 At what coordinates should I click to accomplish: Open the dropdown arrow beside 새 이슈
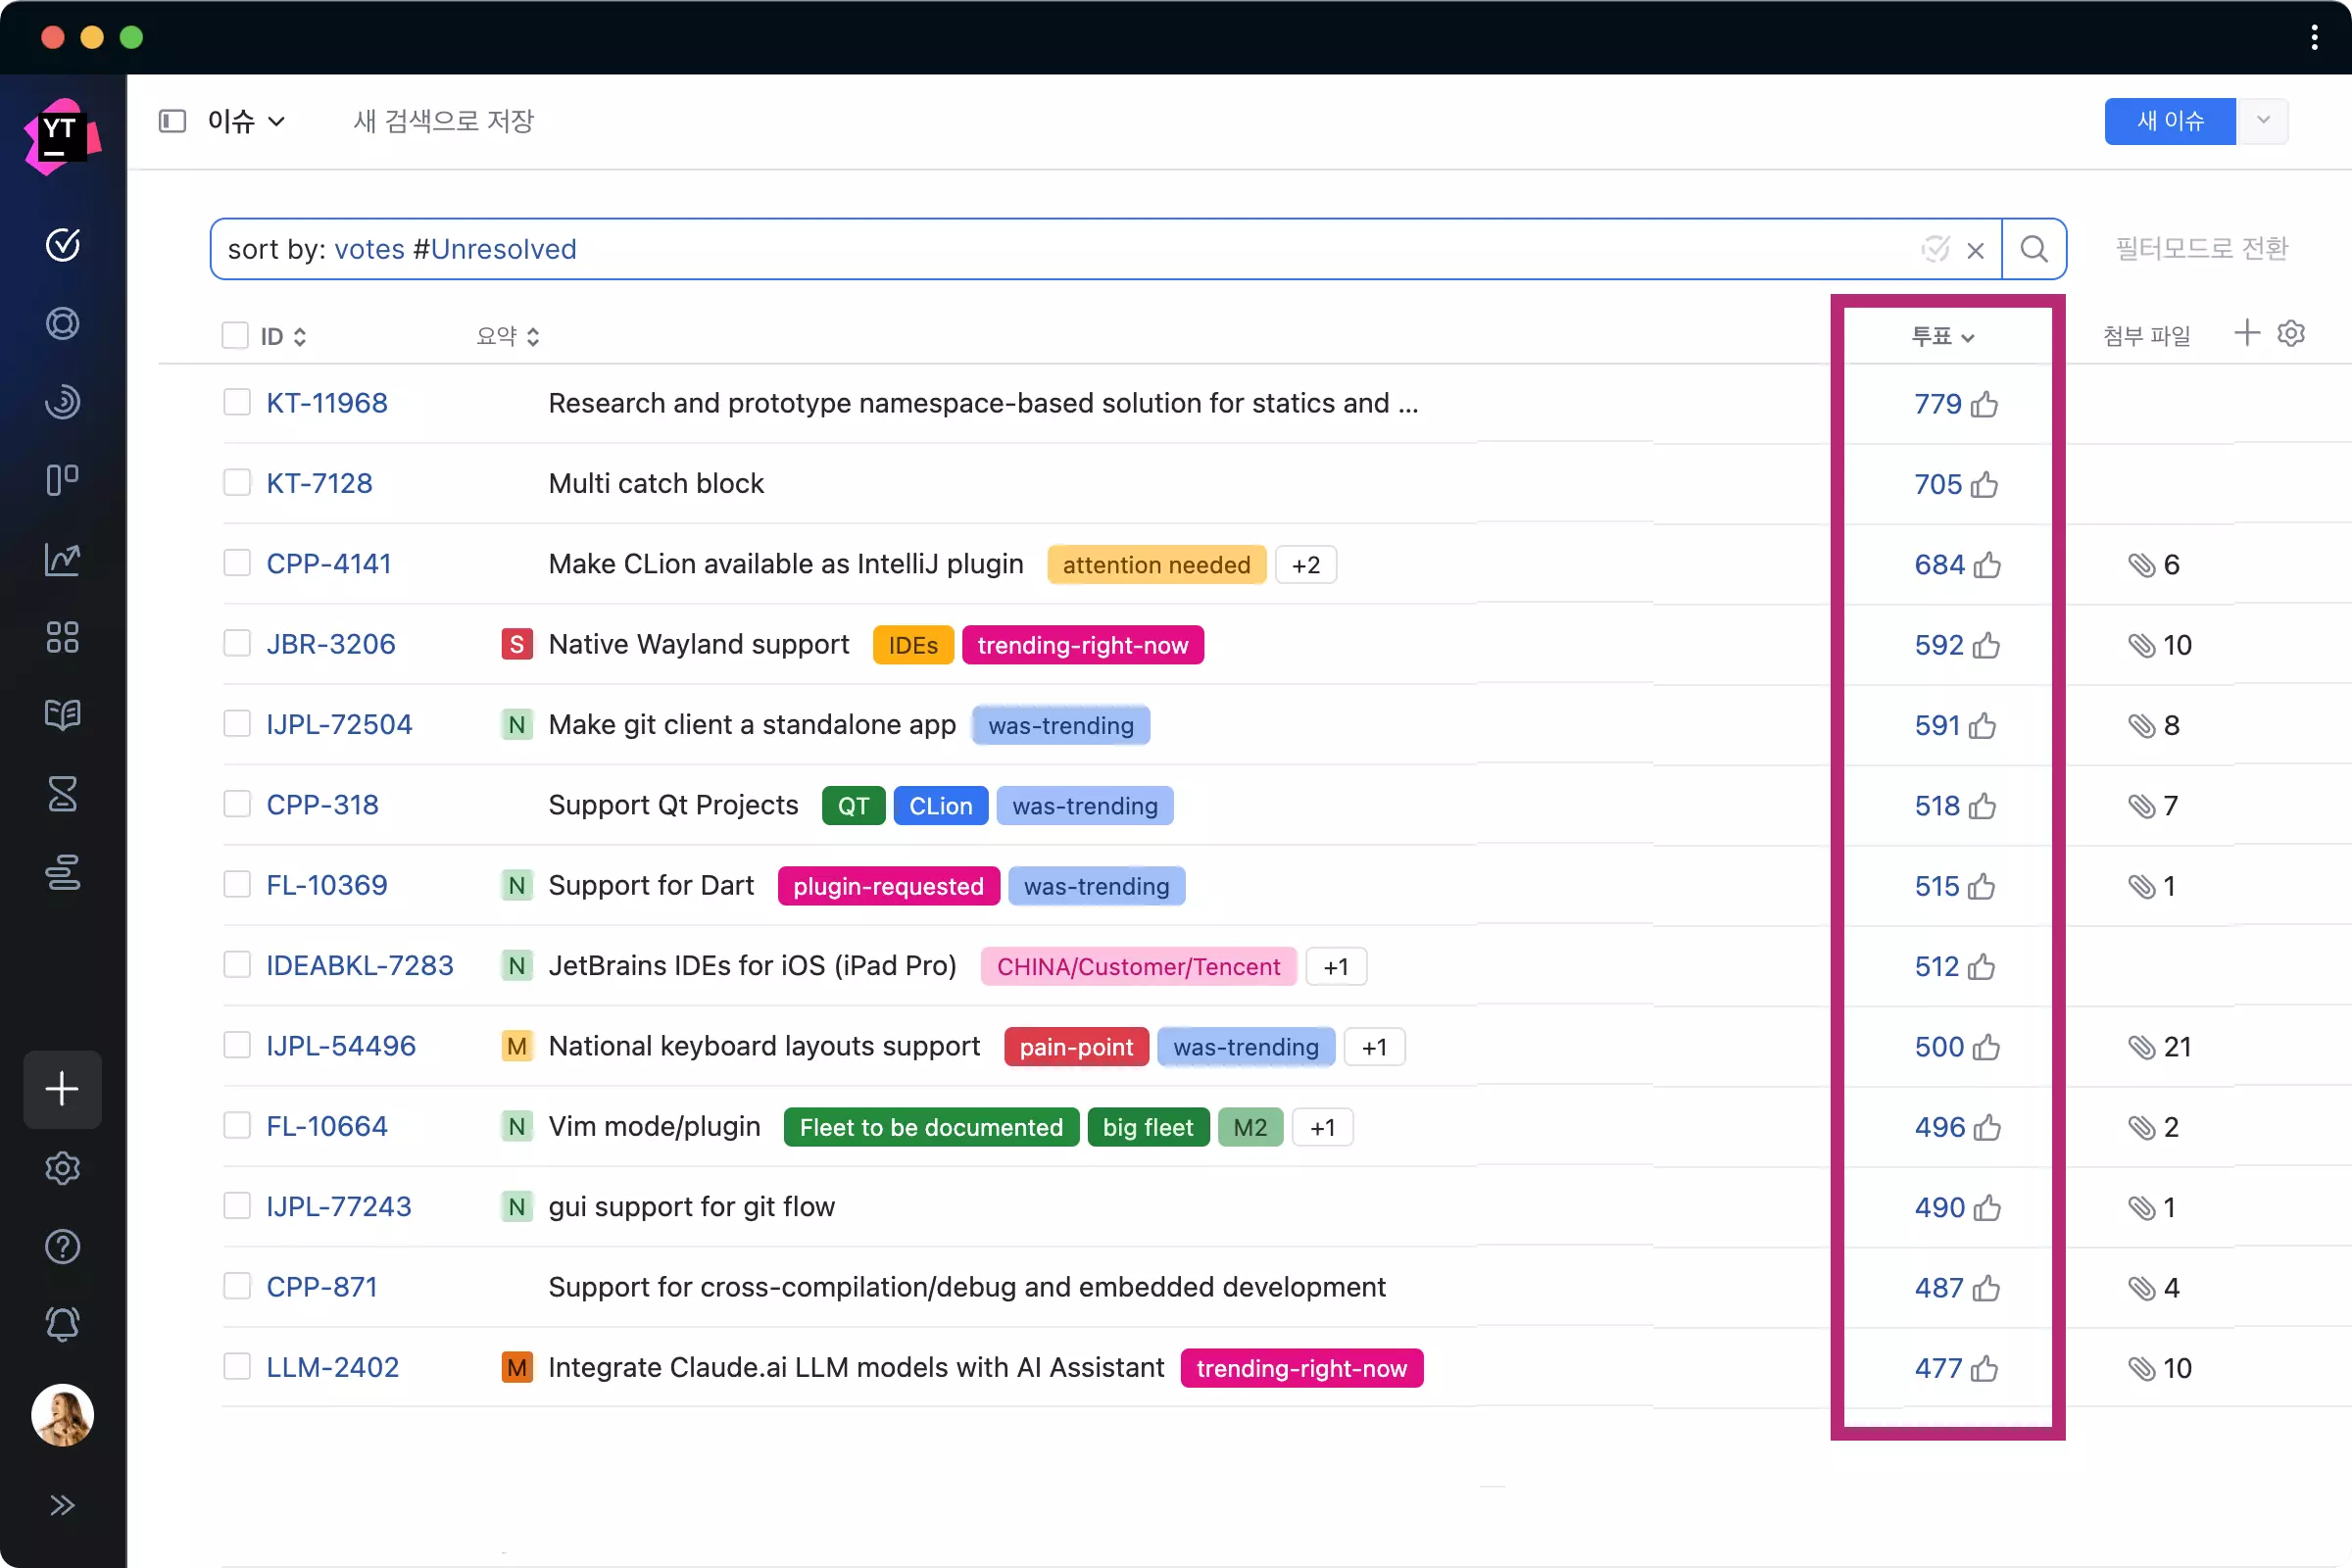coord(2263,121)
